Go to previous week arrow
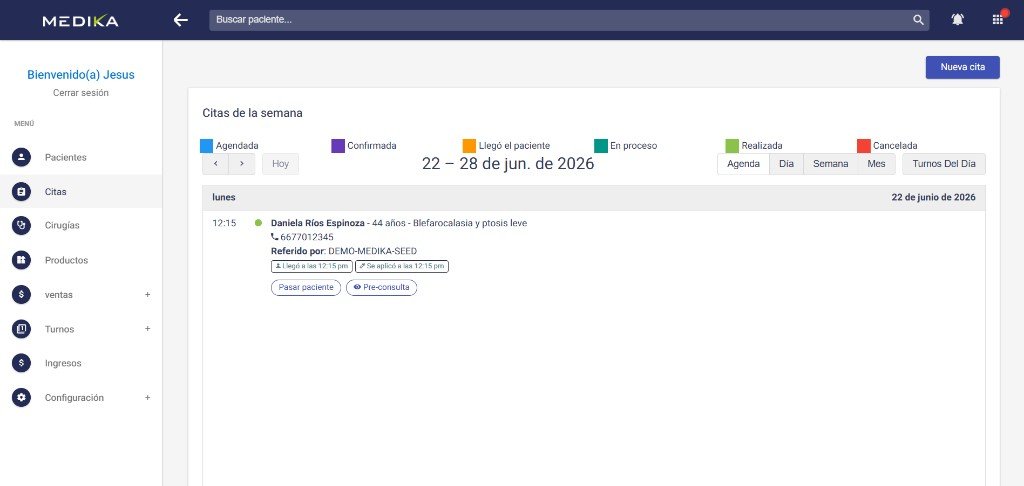This screenshot has width=1024, height=486. point(216,164)
